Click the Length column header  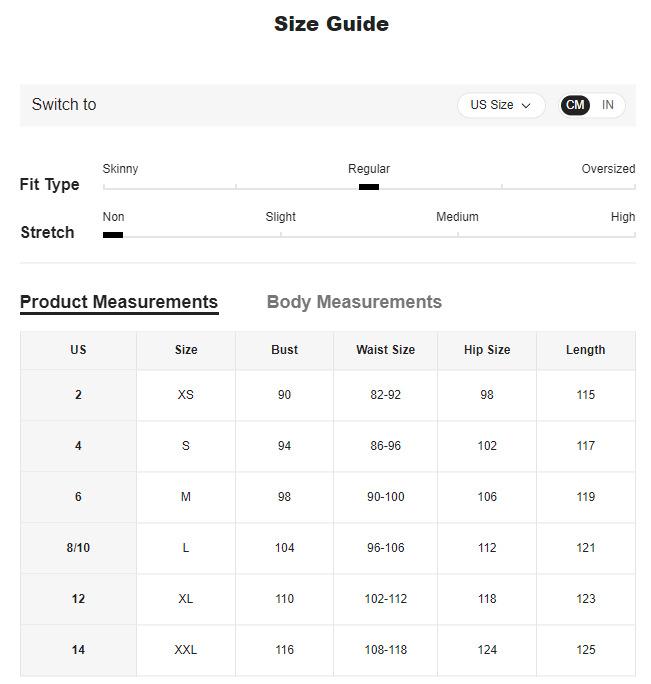585,350
